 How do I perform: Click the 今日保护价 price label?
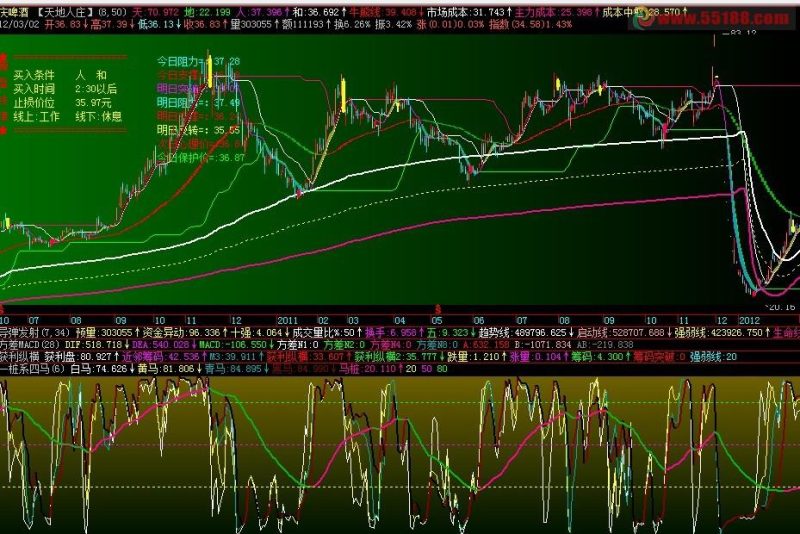[x=201, y=158]
